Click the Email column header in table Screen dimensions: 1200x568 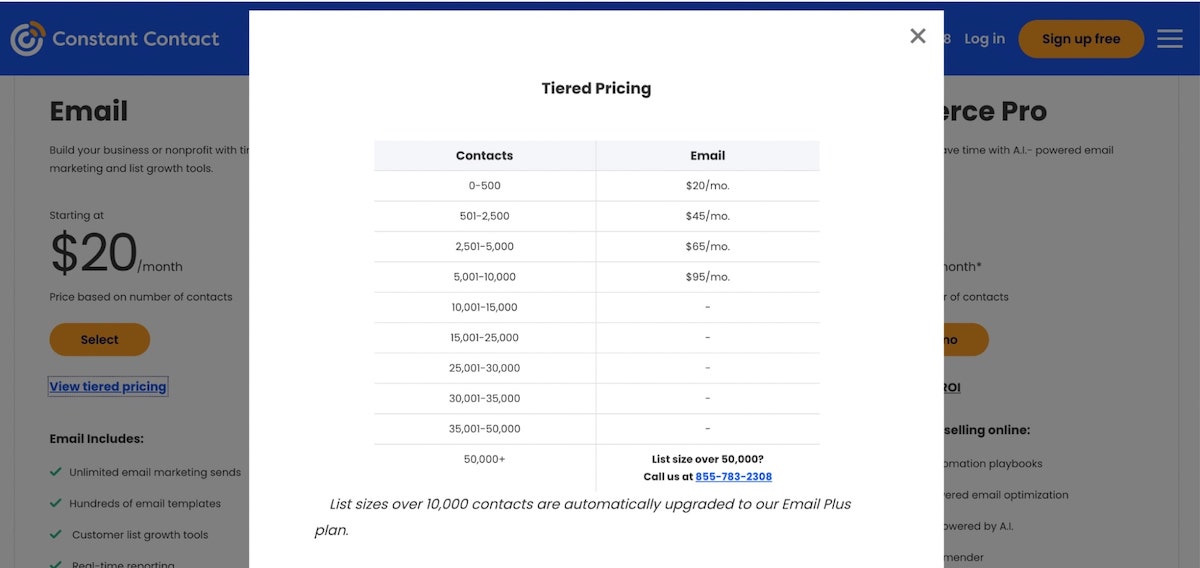click(707, 156)
